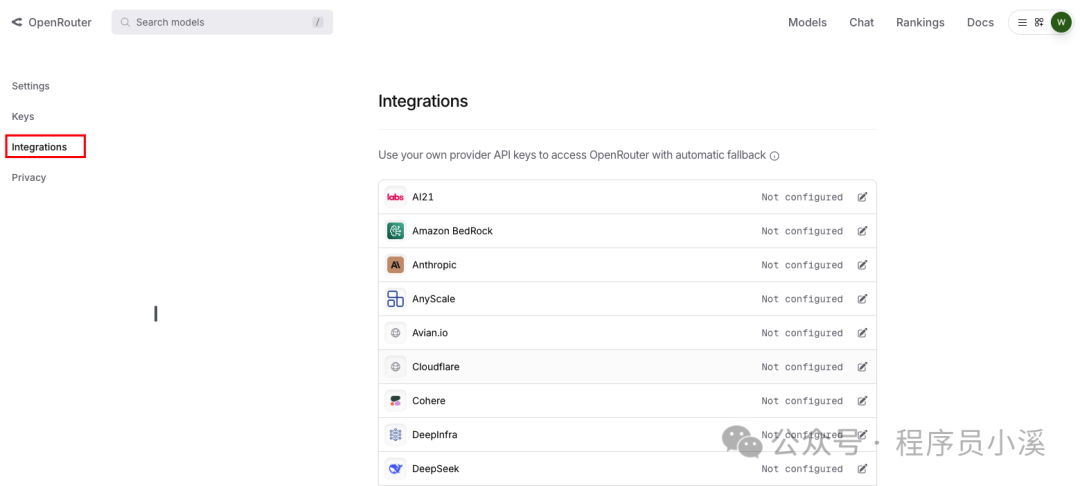Viewport: 1080px width, 486px height.
Task: Click the edit icon for AI21
Action: 862,197
